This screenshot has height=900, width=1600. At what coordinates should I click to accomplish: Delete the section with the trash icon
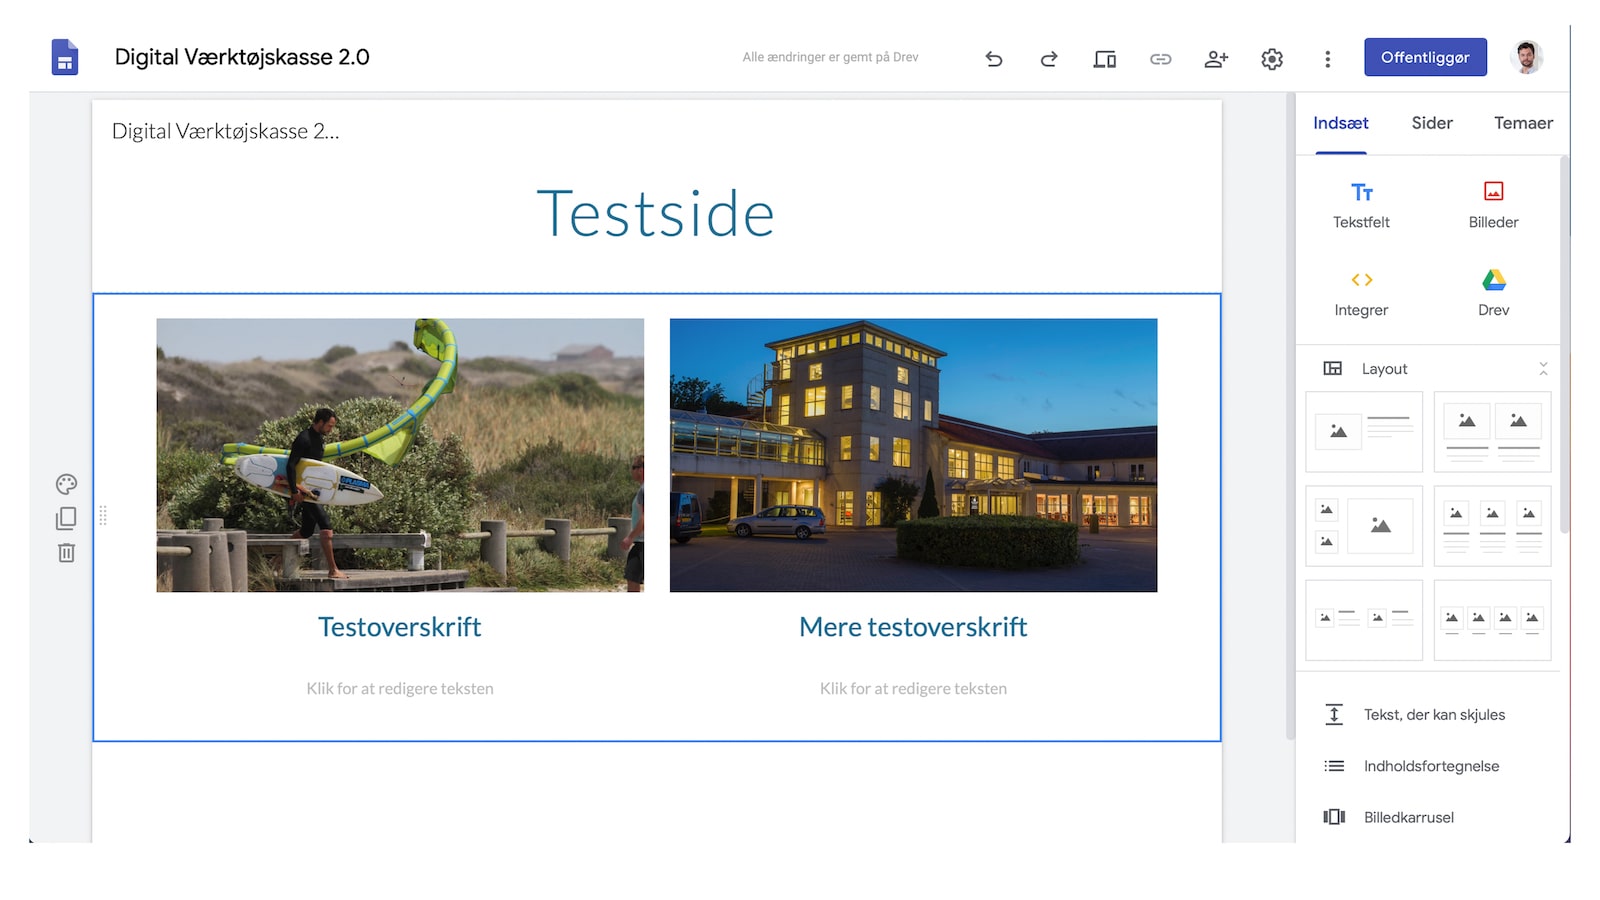click(65, 551)
